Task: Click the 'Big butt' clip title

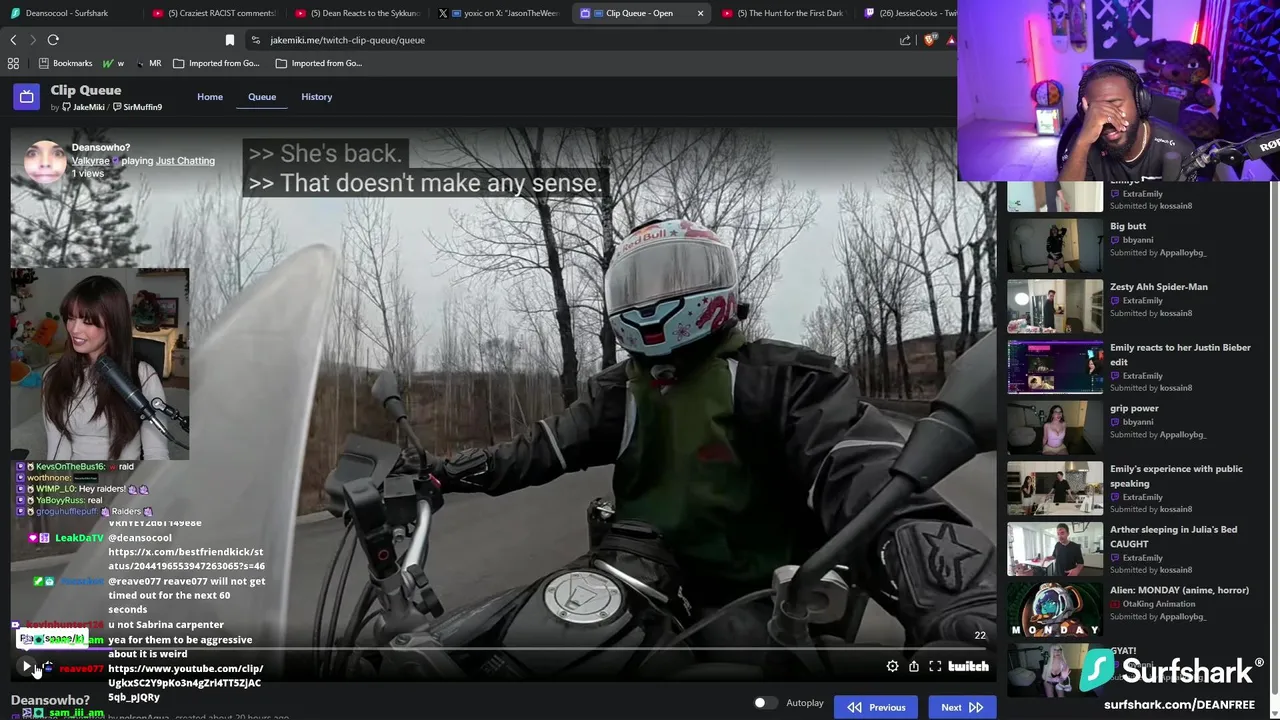Action: [x=1128, y=226]
